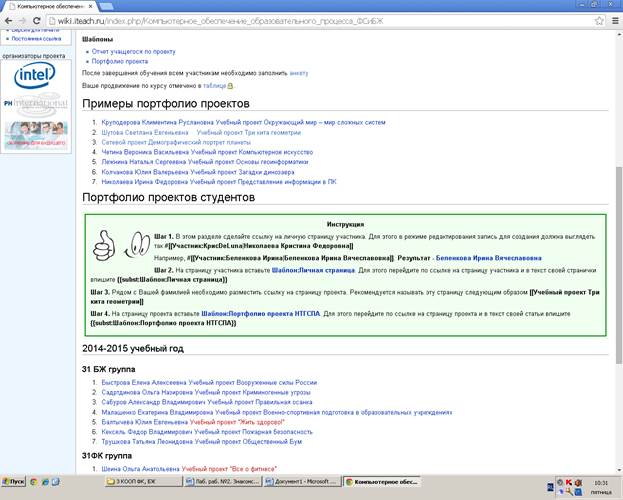Click the 31 БЖ группа heading
Image resolution: width=623 pixels, height=500 pixels.
point(108,369)
